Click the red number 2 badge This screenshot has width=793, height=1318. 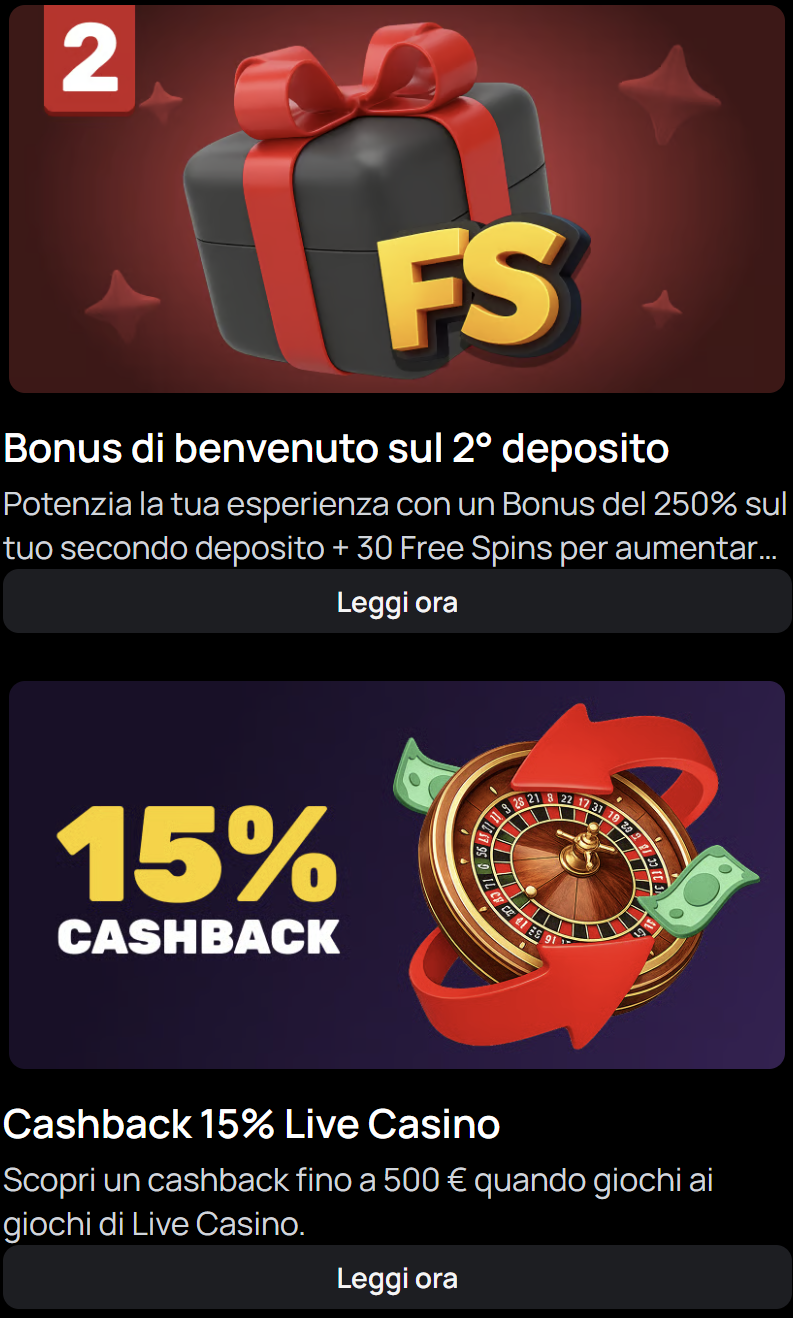(x=89, y=58)
